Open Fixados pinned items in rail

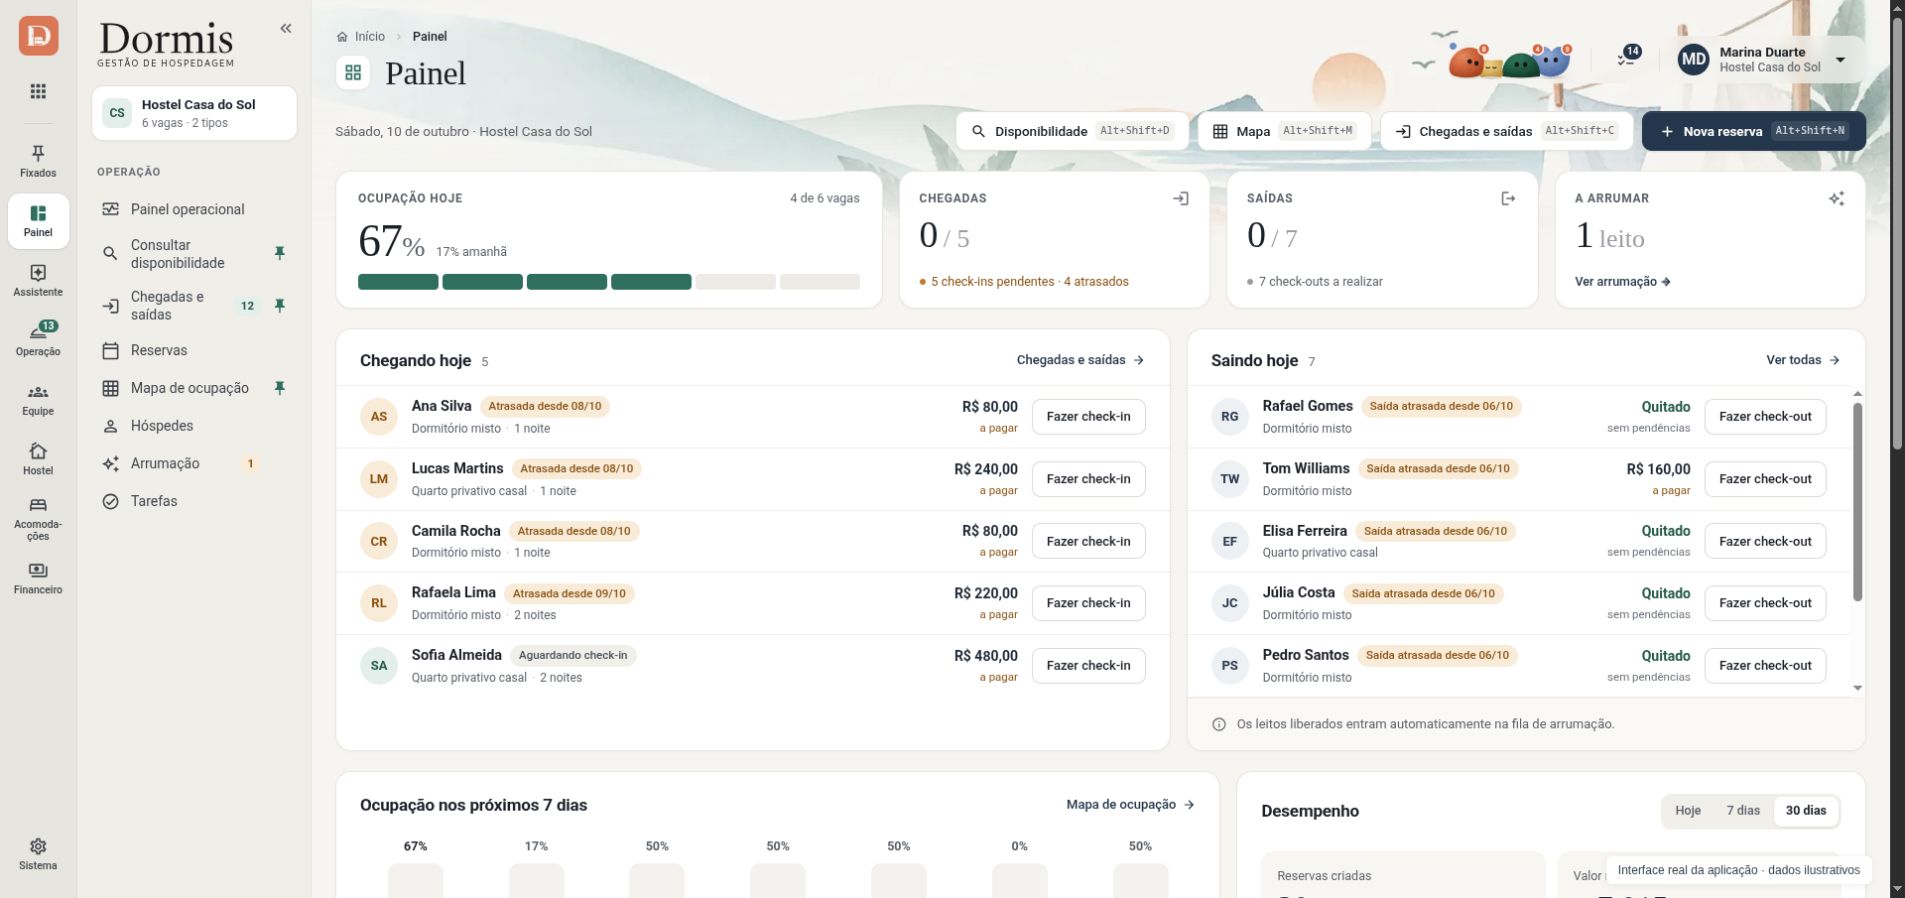point(38,161)
